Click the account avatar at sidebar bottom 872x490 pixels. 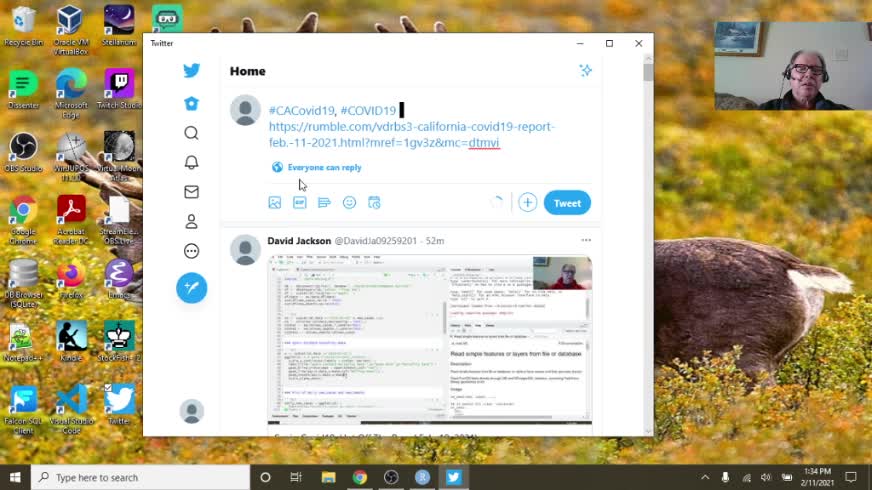191,412
